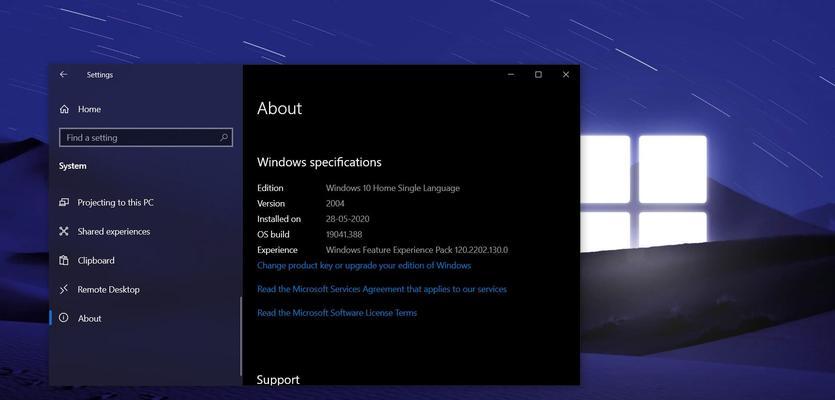Go to Clipboard settings
Viewport: 835px width, 400px height.
96,260
